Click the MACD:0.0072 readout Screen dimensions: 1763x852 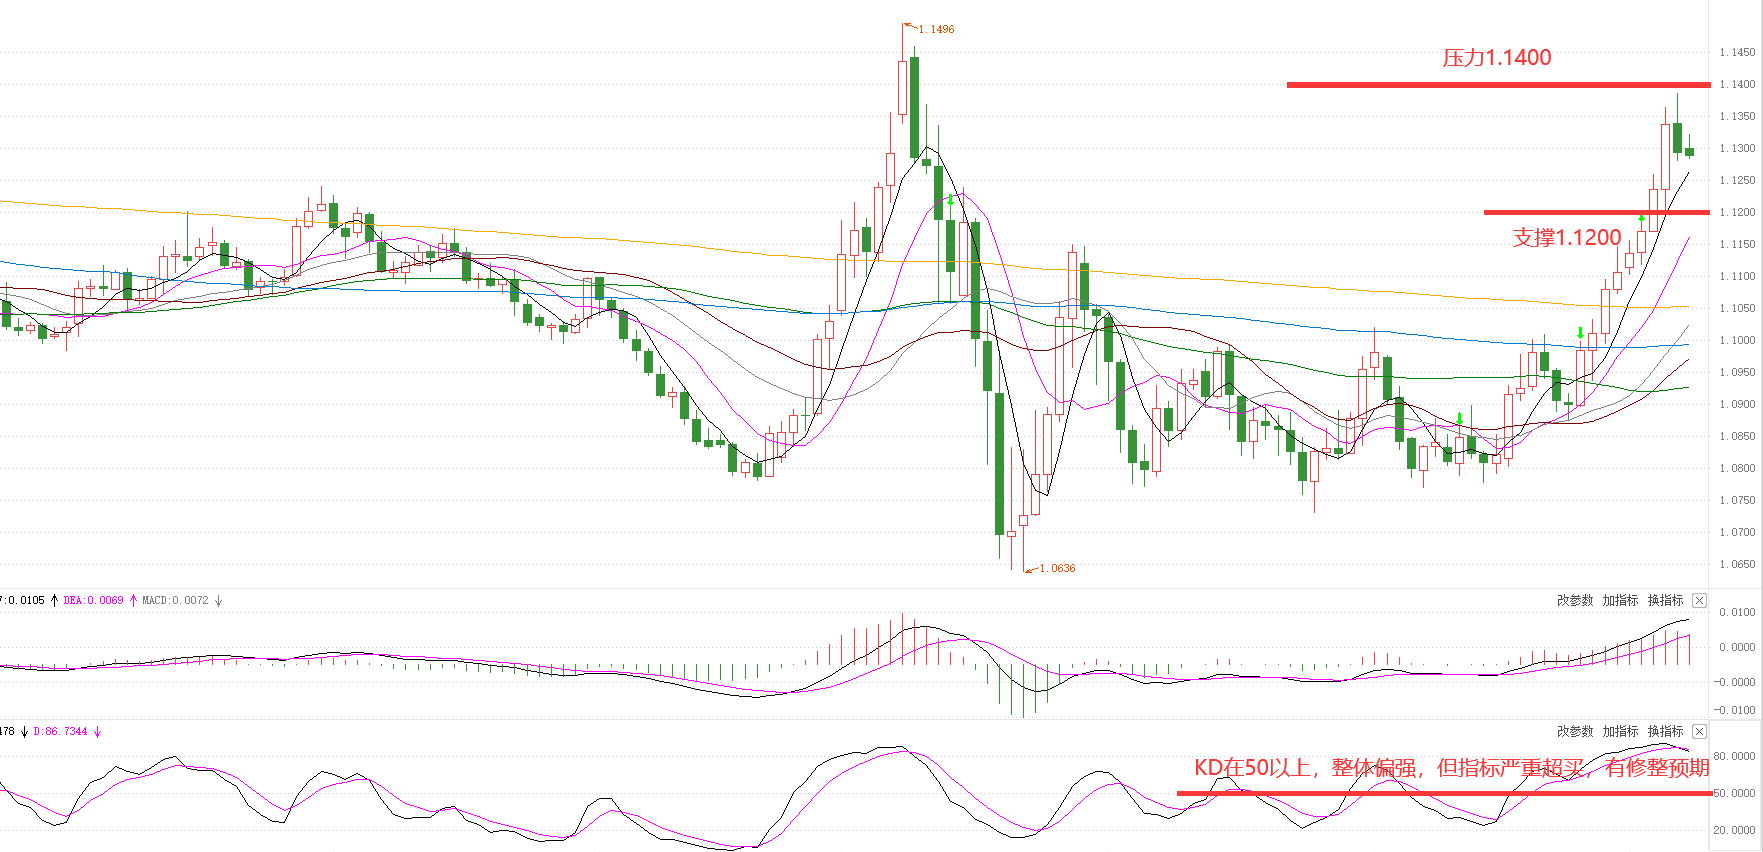(x=175, y=600)
